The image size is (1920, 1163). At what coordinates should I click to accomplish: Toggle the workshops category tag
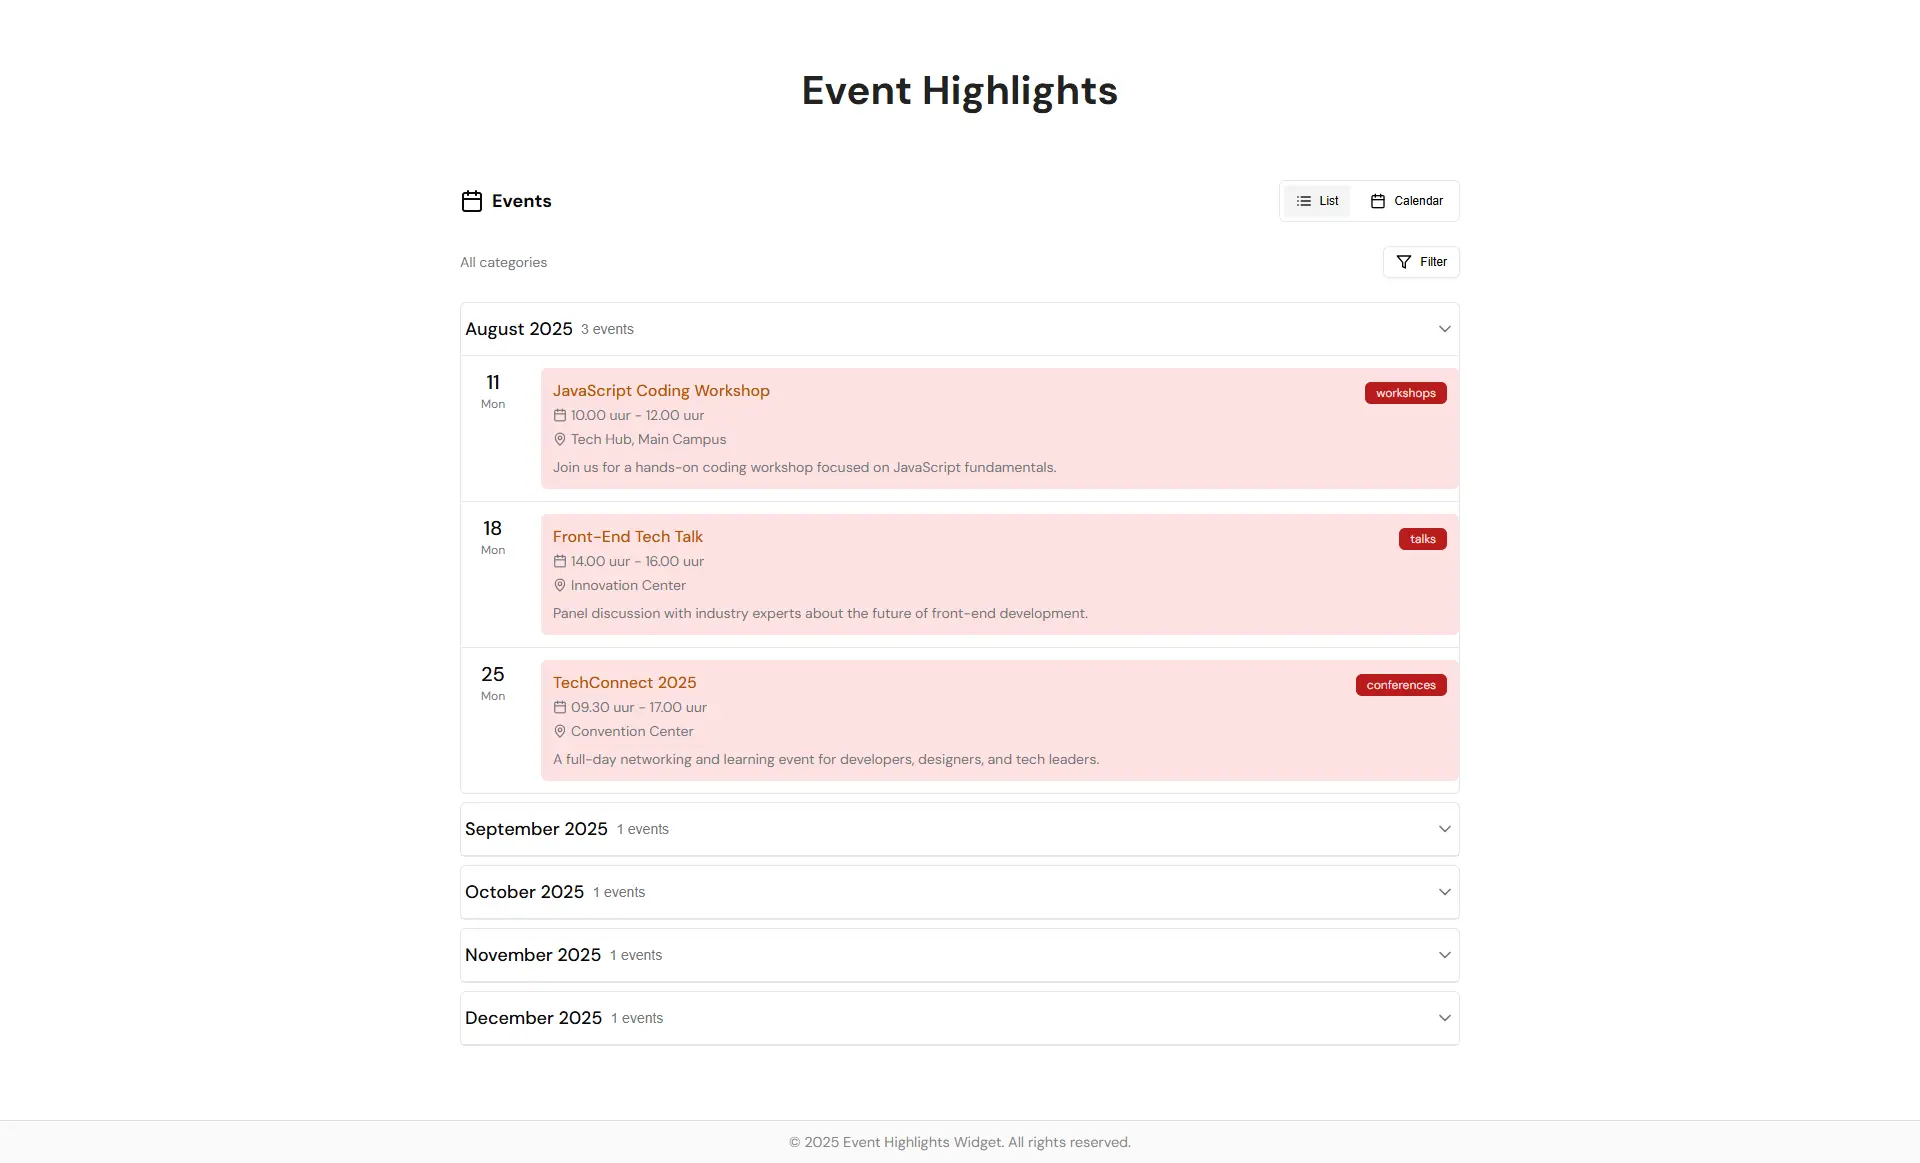point(1406,392)
